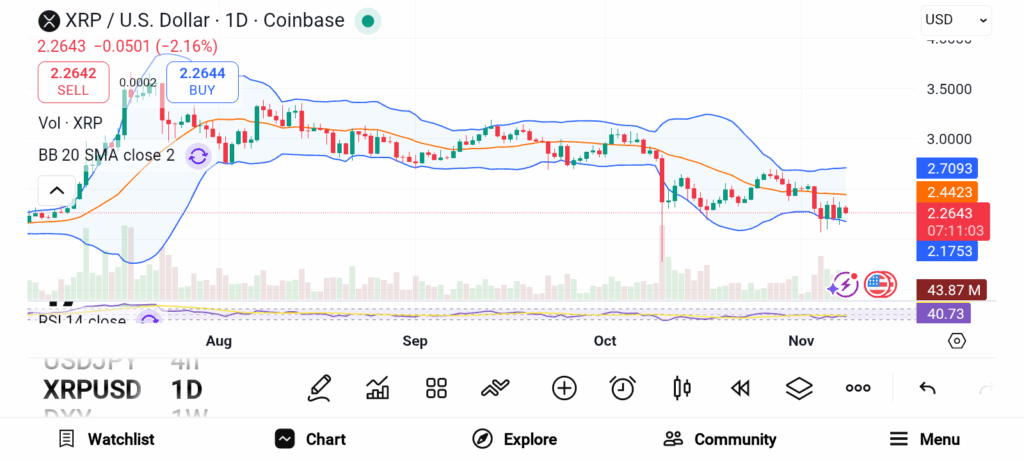Click the BB indicator refresh icon

198,156
